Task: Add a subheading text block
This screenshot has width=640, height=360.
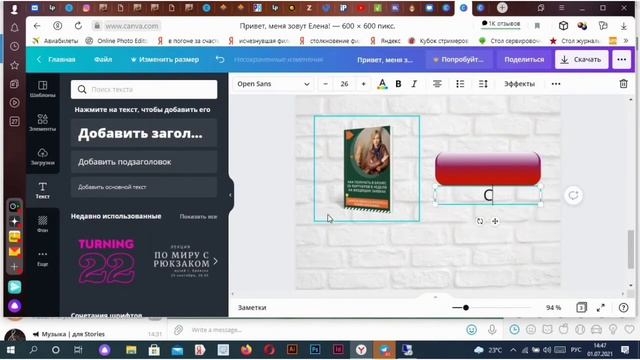Action: 144,162
